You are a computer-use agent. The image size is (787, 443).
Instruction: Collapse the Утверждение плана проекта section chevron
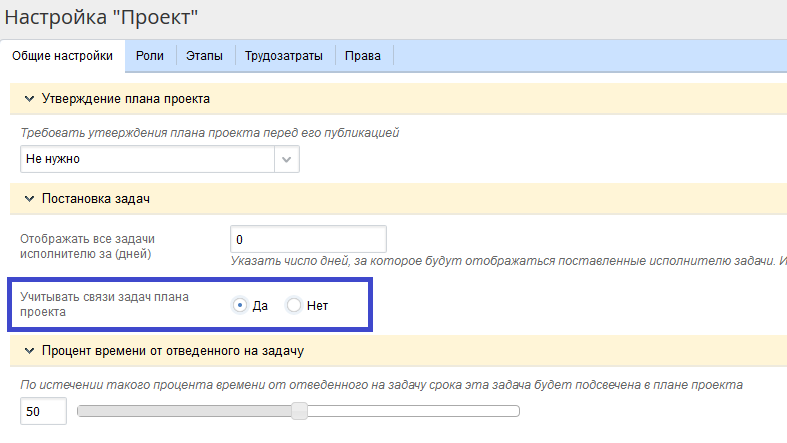[x=27, y=99]
